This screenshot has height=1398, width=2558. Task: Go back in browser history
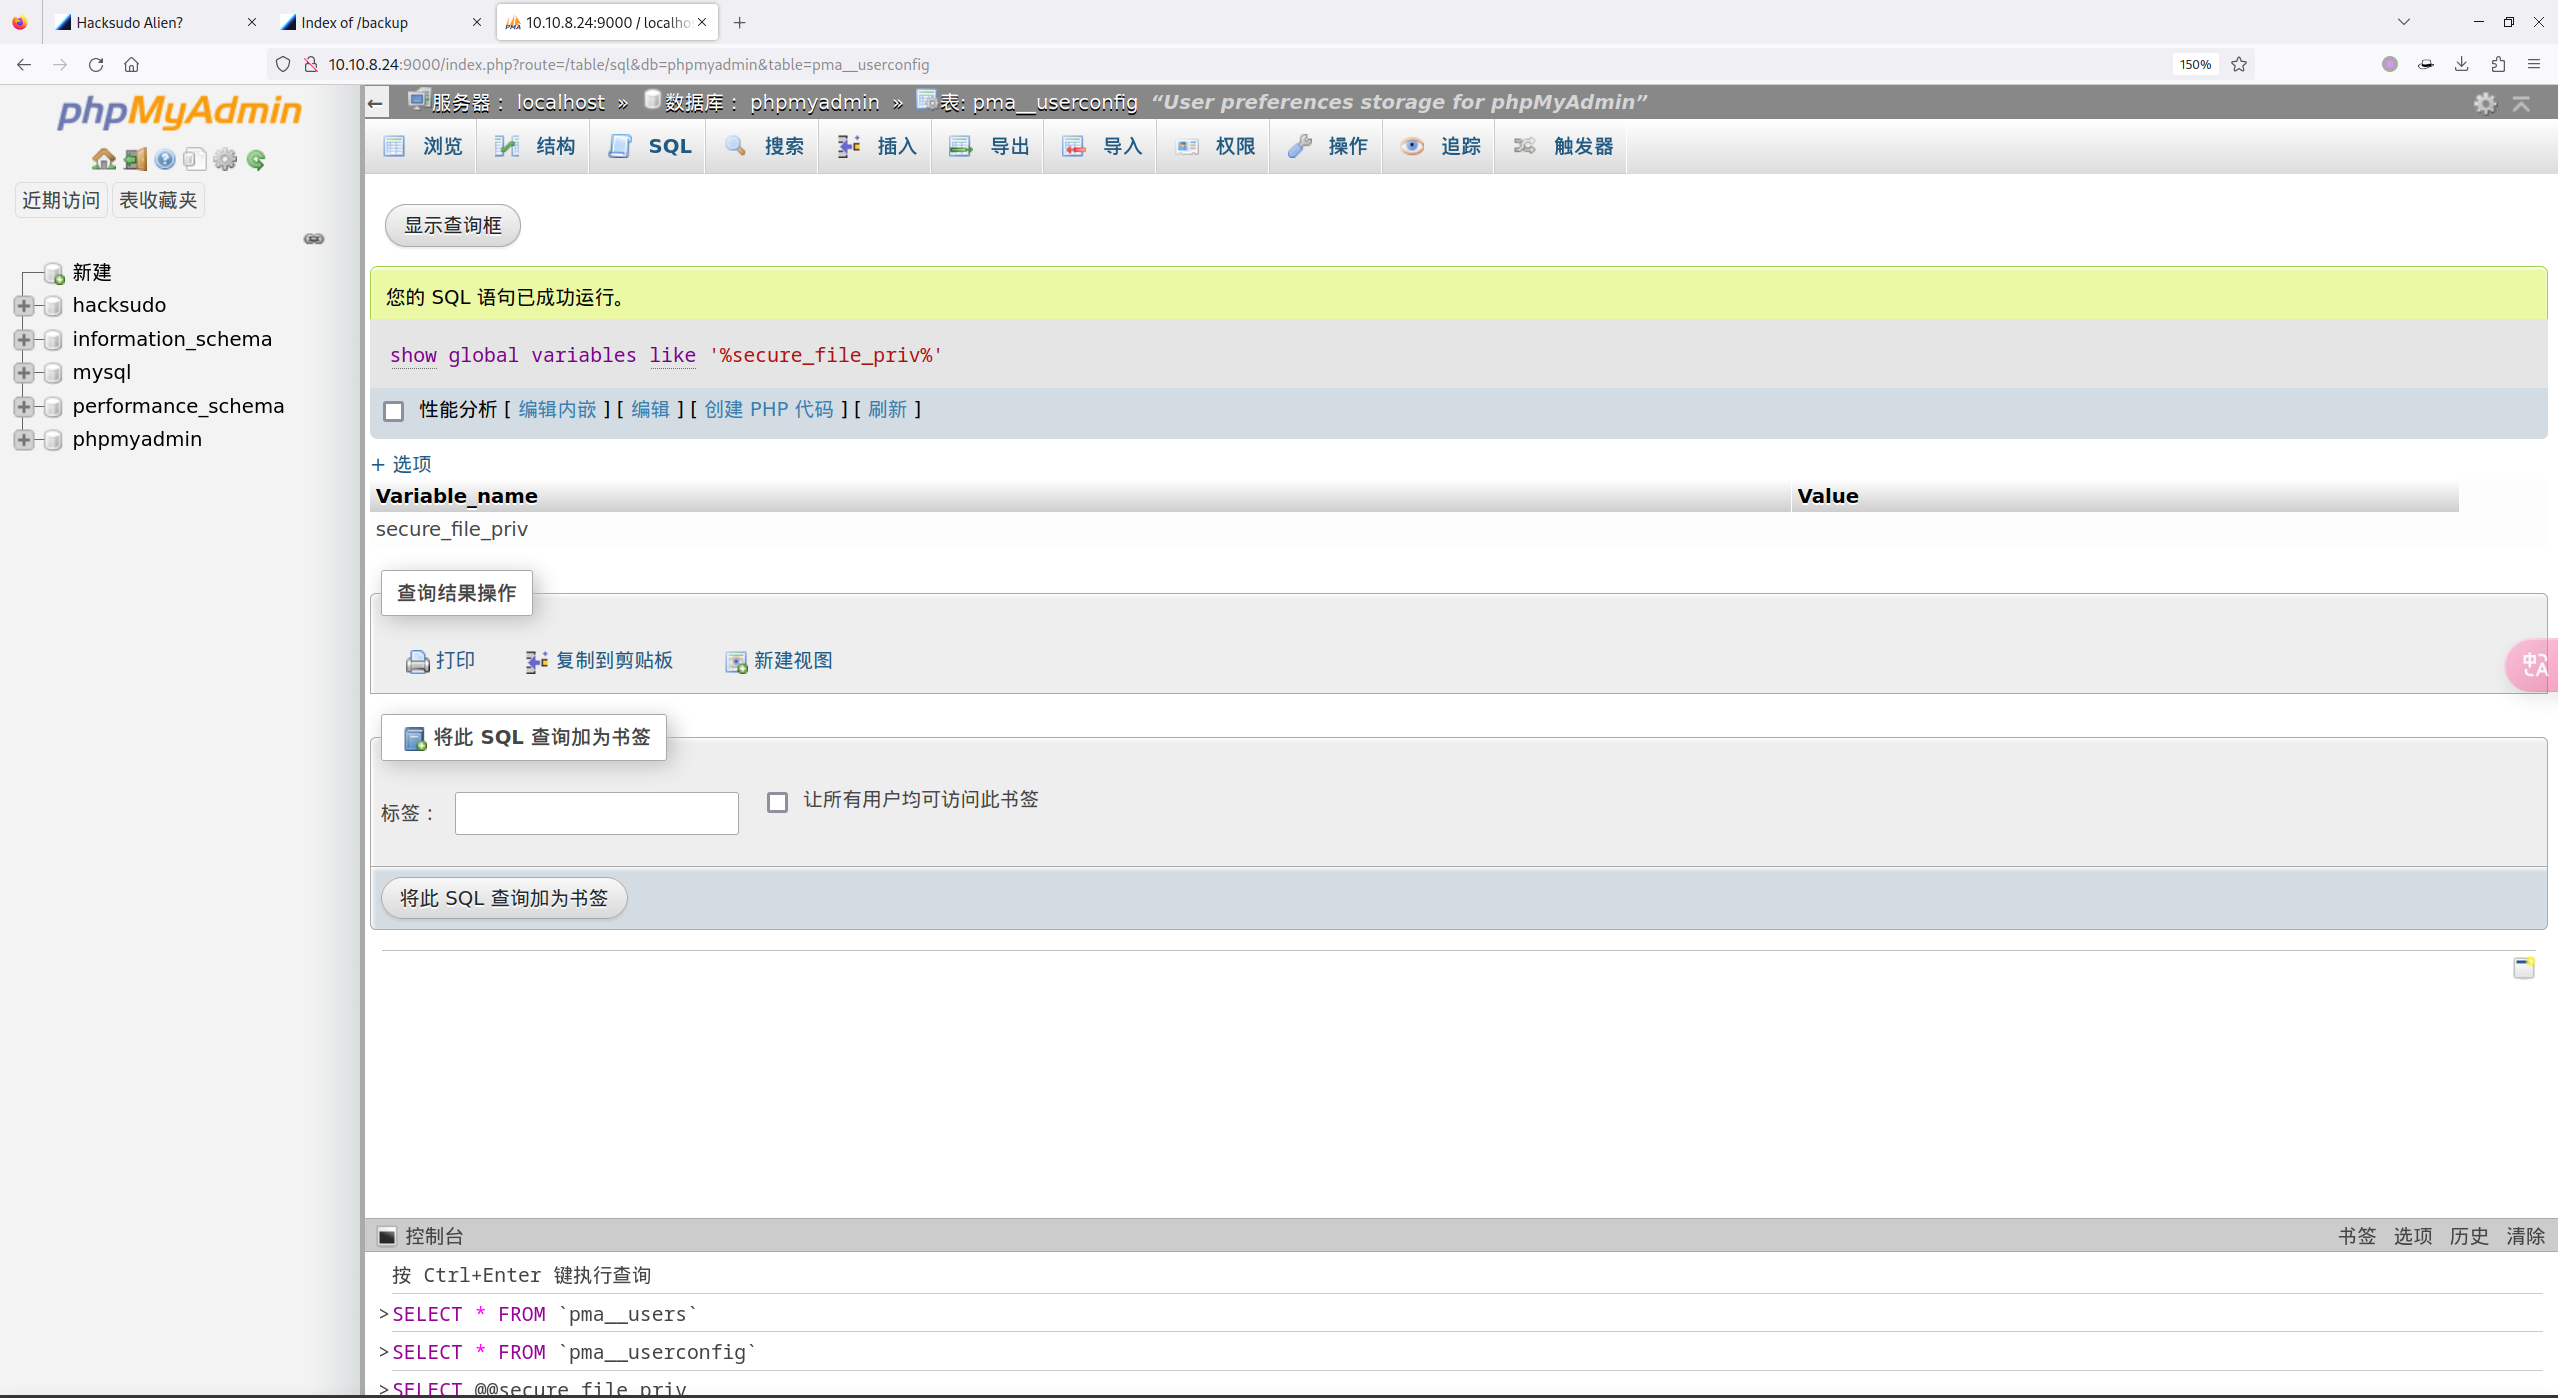(x=24, y=64)
